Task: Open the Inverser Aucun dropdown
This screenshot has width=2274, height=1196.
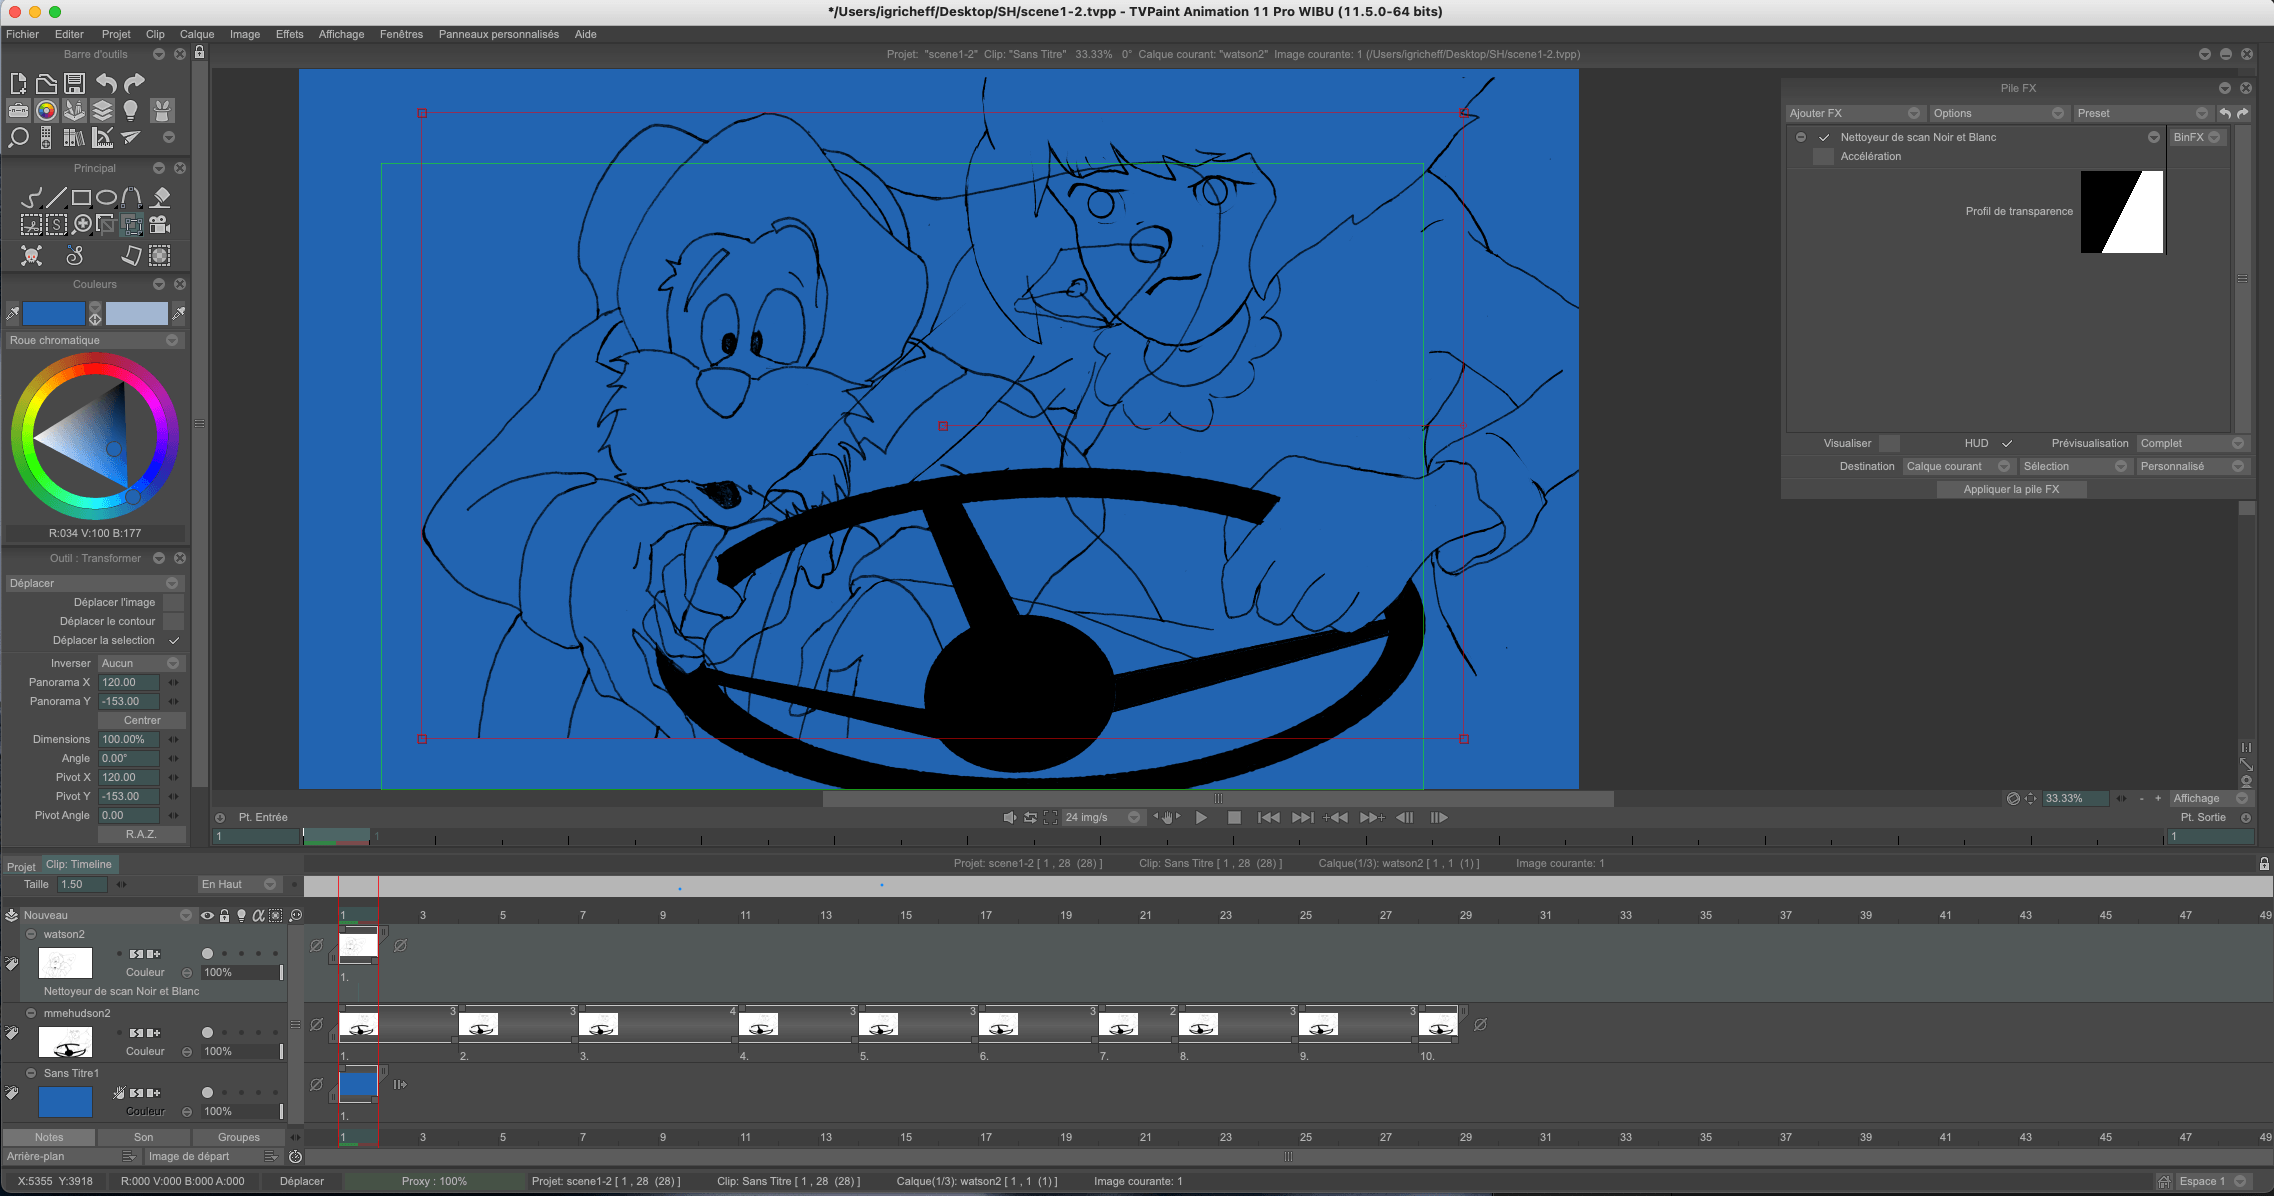Action: [x=141, y=663]
